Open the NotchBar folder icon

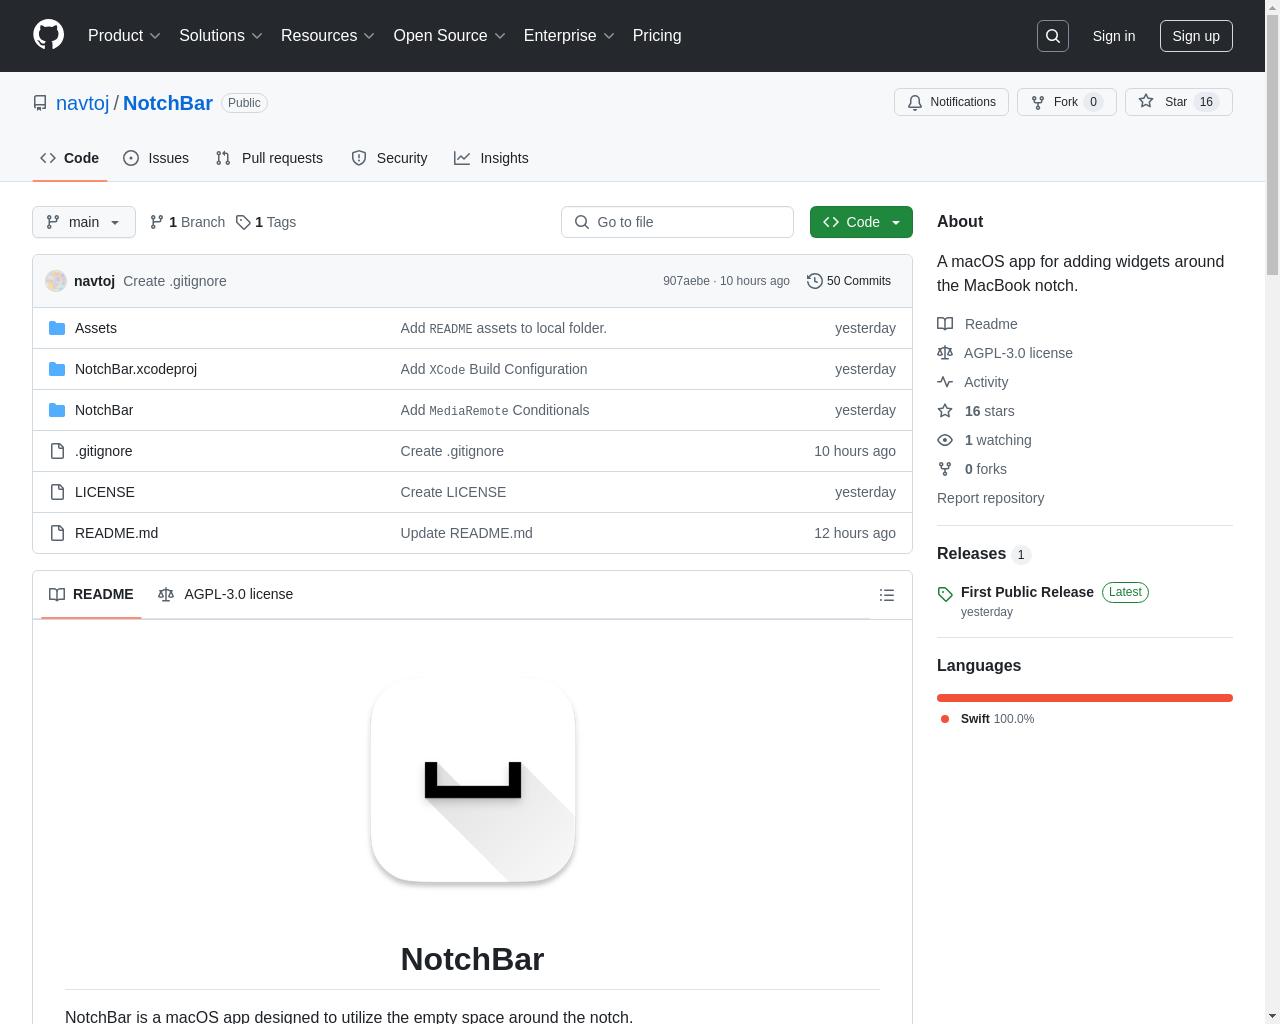point(57,410)
